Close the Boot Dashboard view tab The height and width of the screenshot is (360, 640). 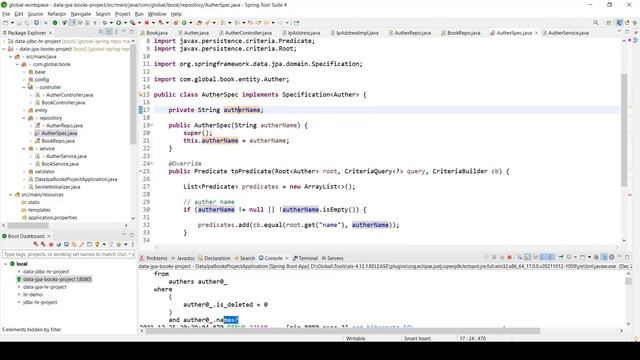49,236
